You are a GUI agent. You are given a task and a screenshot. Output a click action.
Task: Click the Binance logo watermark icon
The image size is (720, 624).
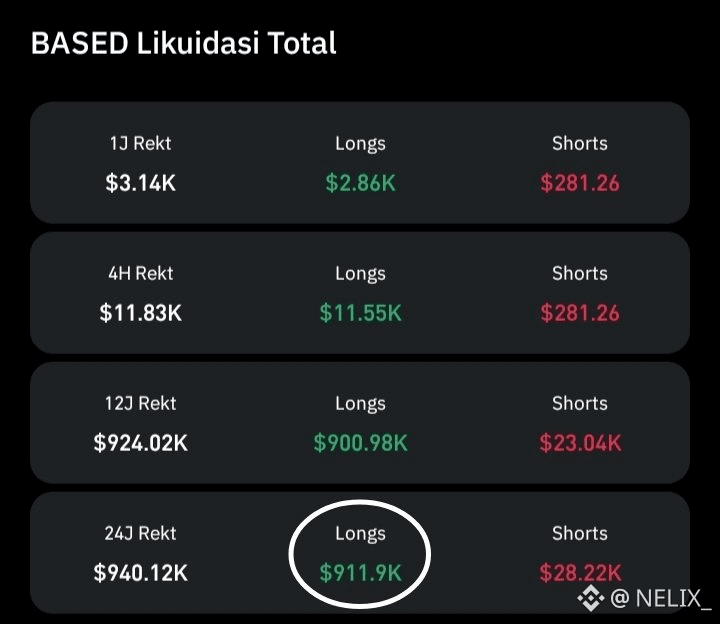tap(591, 598)
